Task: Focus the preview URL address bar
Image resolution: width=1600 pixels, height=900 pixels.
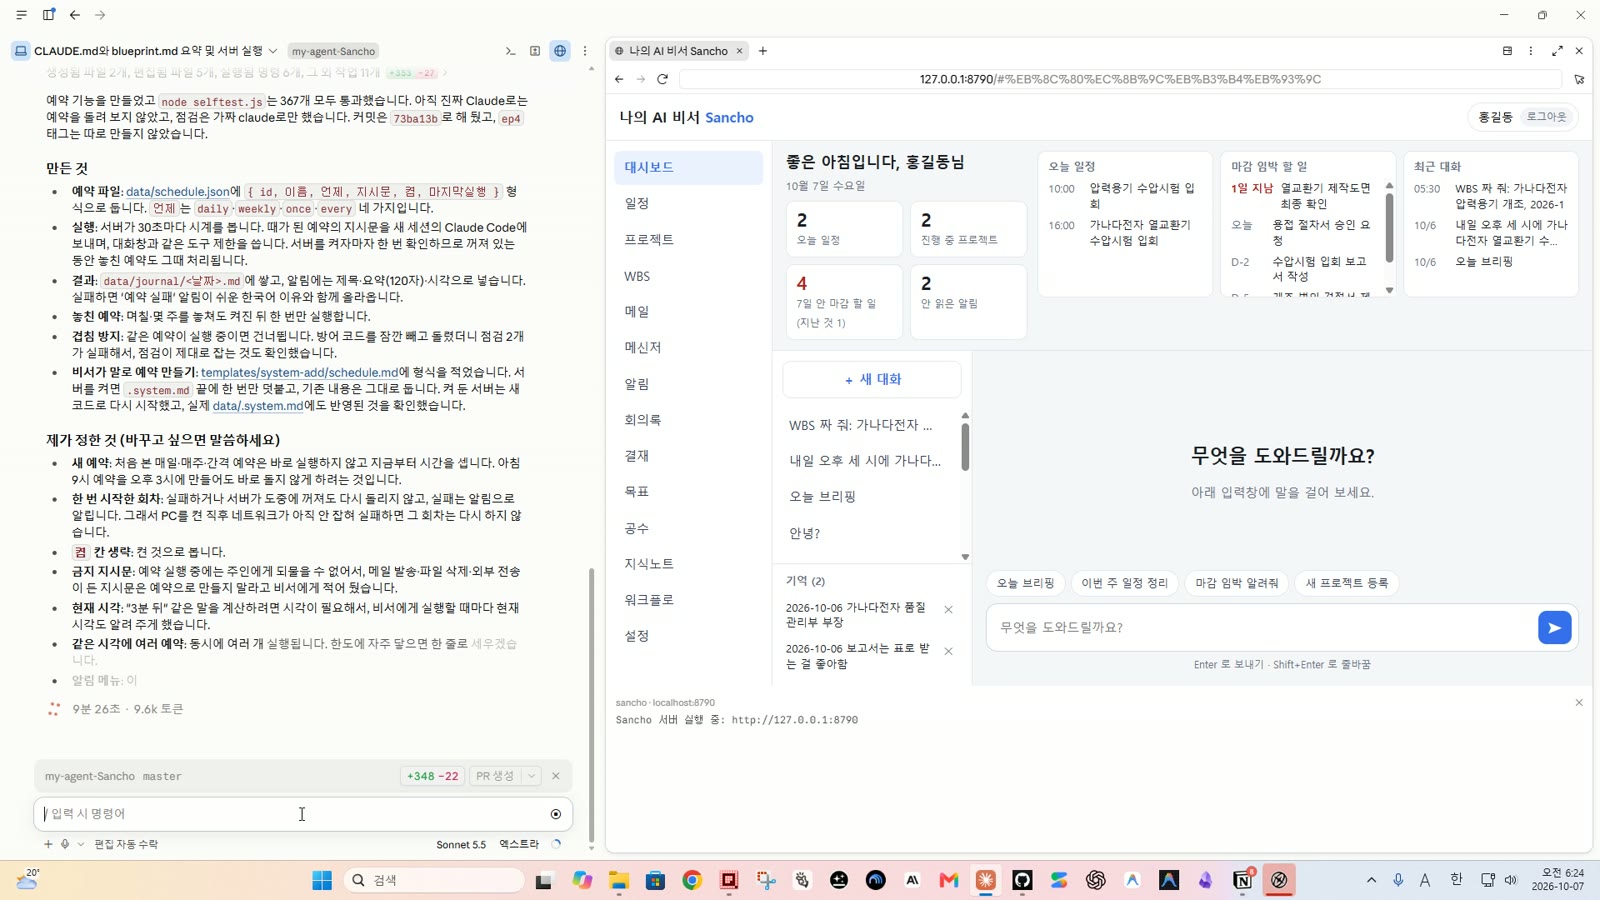Action: click(1120, 79)
